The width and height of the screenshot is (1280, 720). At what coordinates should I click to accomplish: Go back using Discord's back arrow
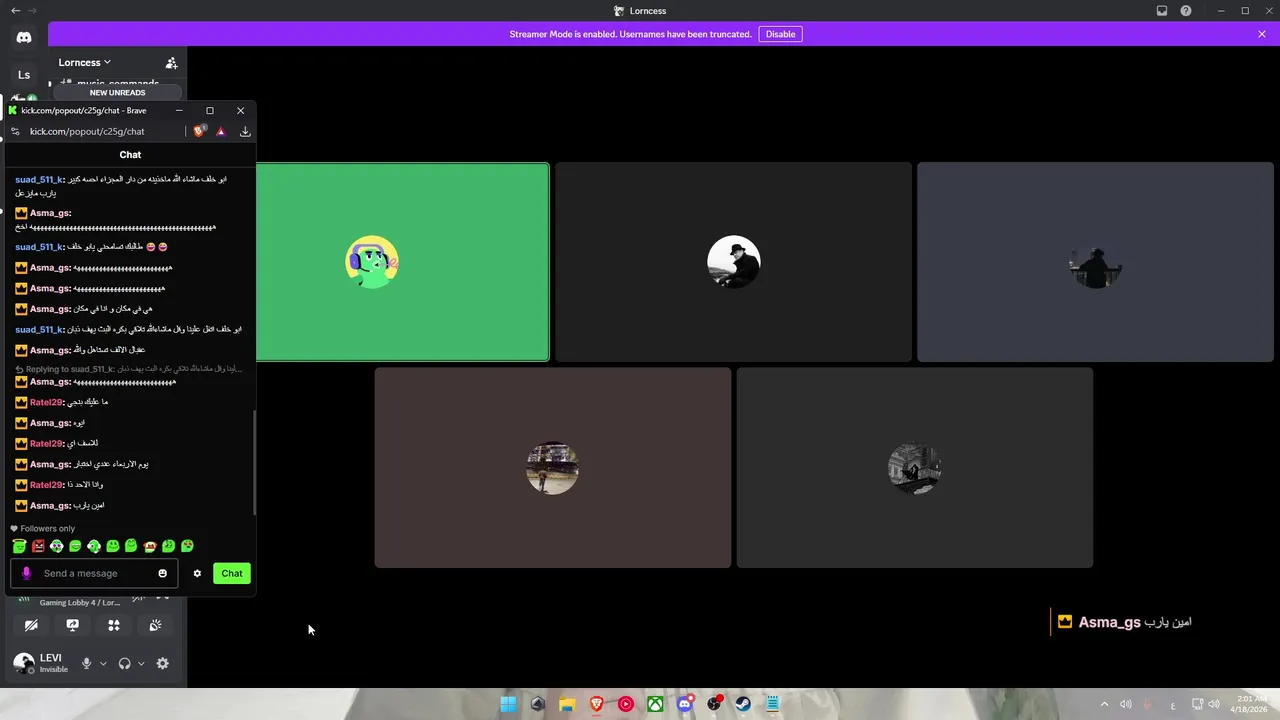pos(15,10)
